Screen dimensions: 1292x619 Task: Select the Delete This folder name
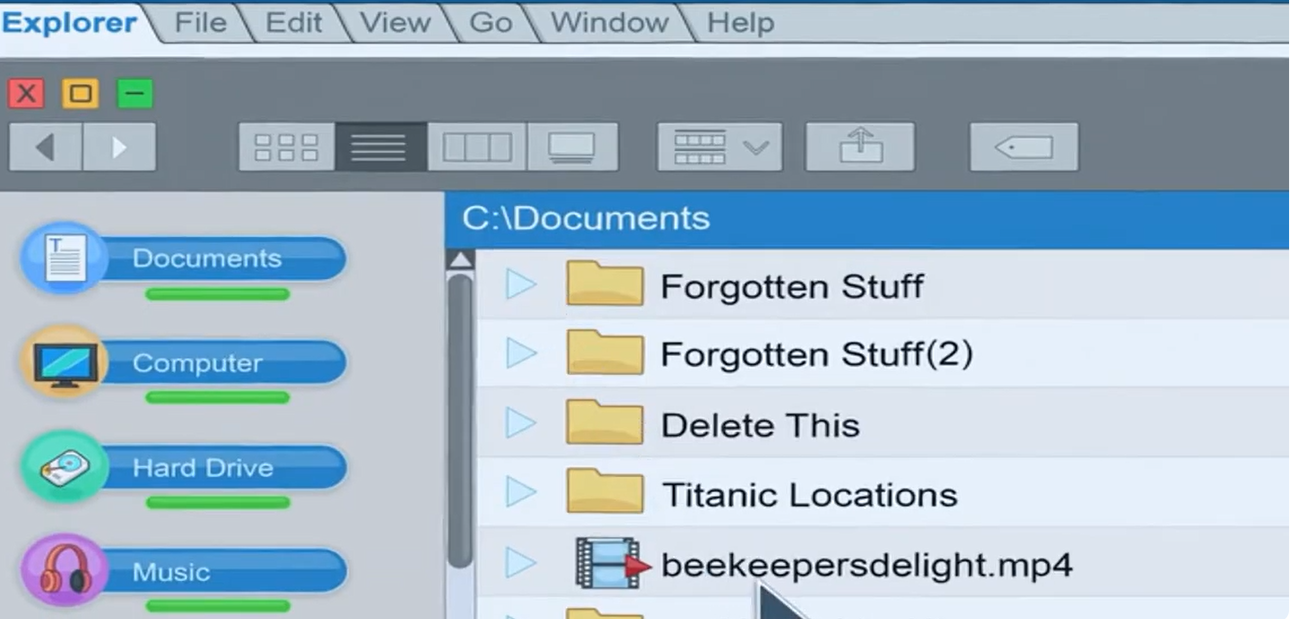[760, 425]
